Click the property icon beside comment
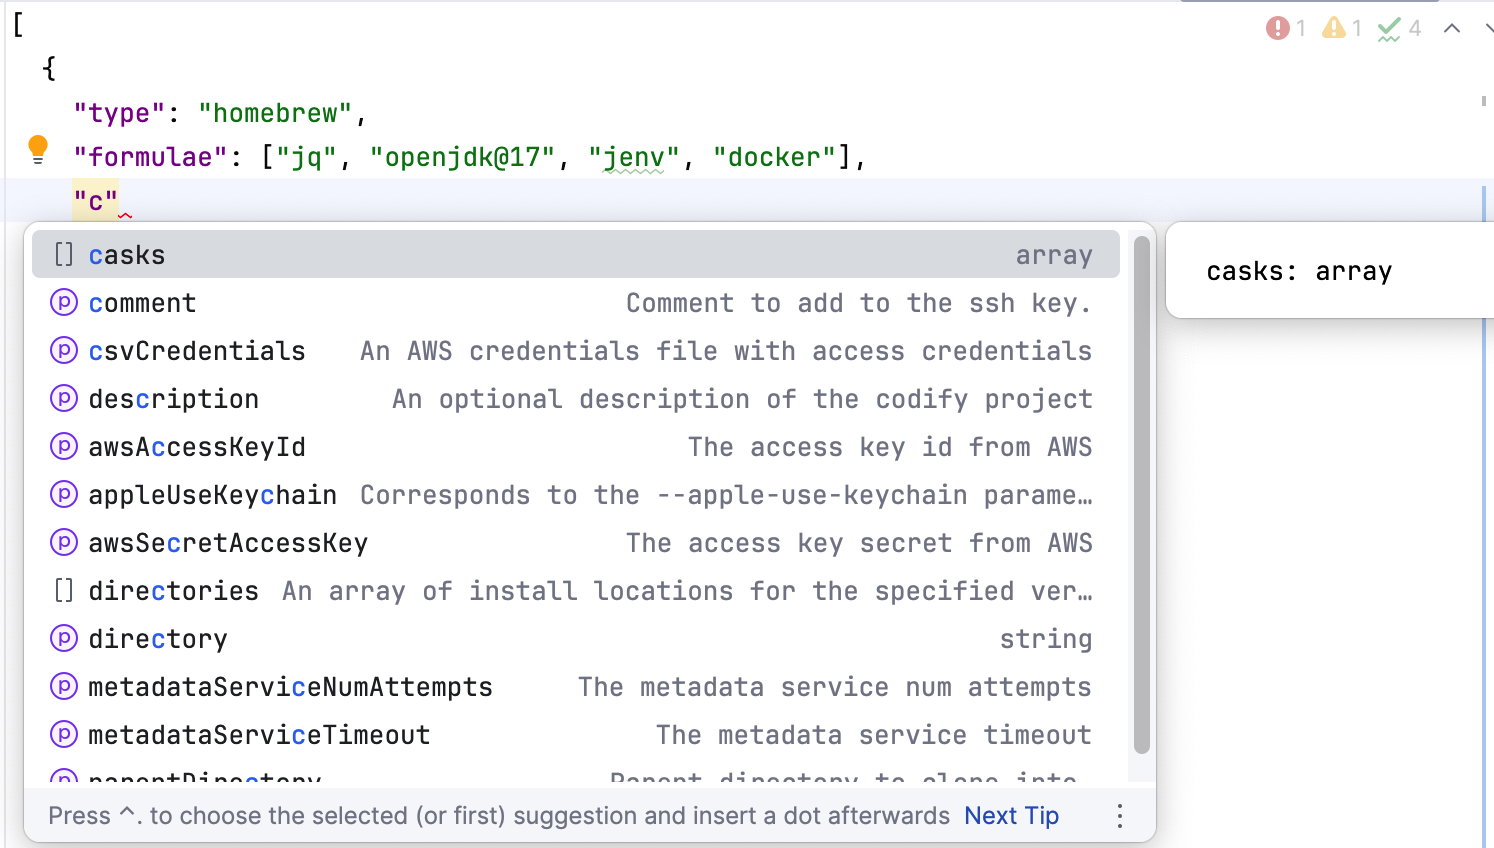This screenshot has height=848, width=1494. (64, 303)
